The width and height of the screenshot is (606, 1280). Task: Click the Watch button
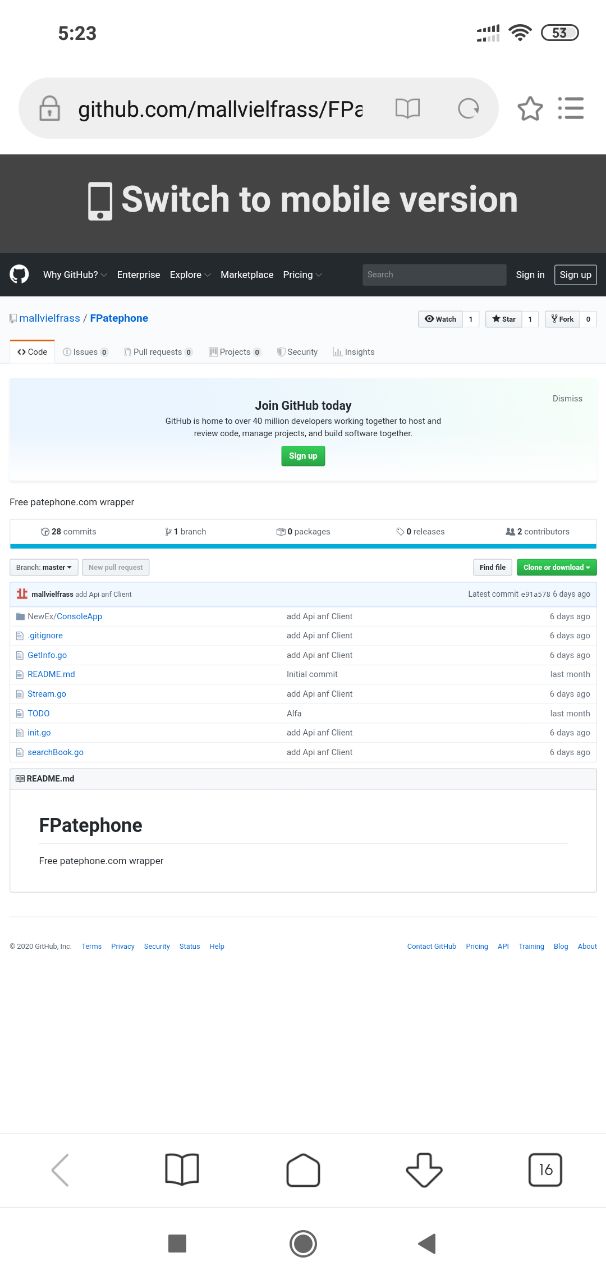point(440,319)
